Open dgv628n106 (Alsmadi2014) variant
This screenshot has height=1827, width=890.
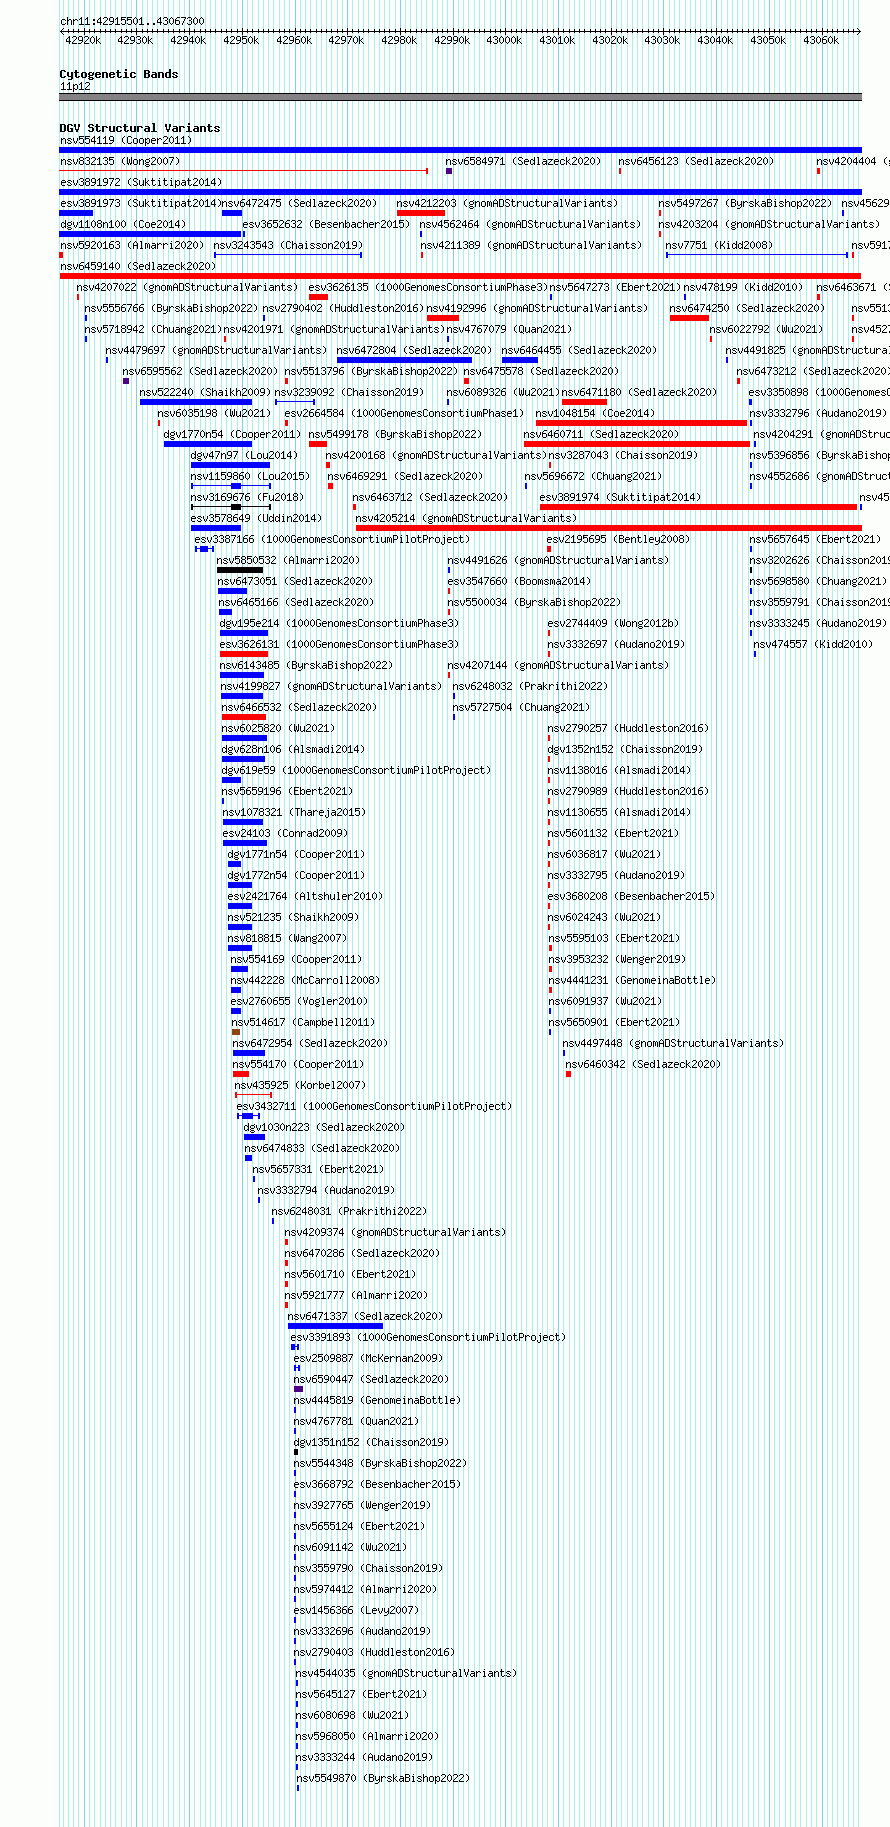point(293,750)
